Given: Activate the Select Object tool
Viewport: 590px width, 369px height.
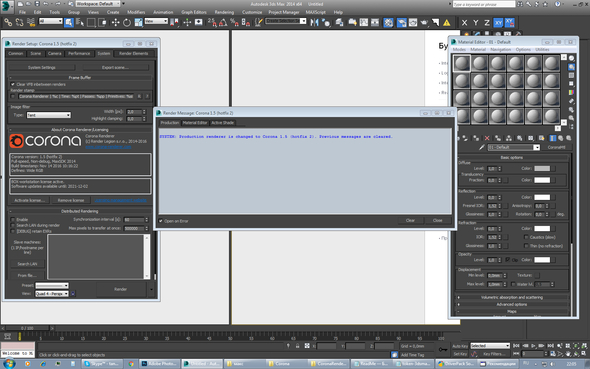Looking at the screenshot, I should pyautogui.click(x=69, y=23).
